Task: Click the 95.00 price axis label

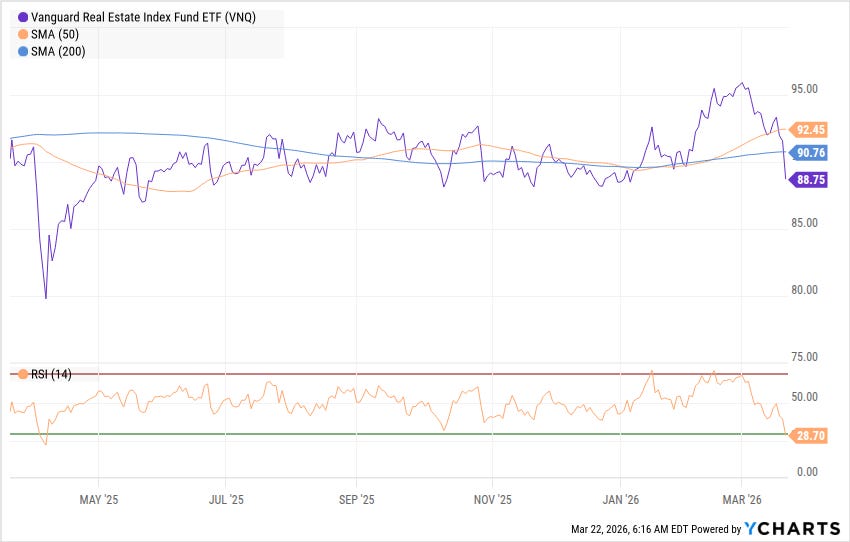Action: point(804,89)
